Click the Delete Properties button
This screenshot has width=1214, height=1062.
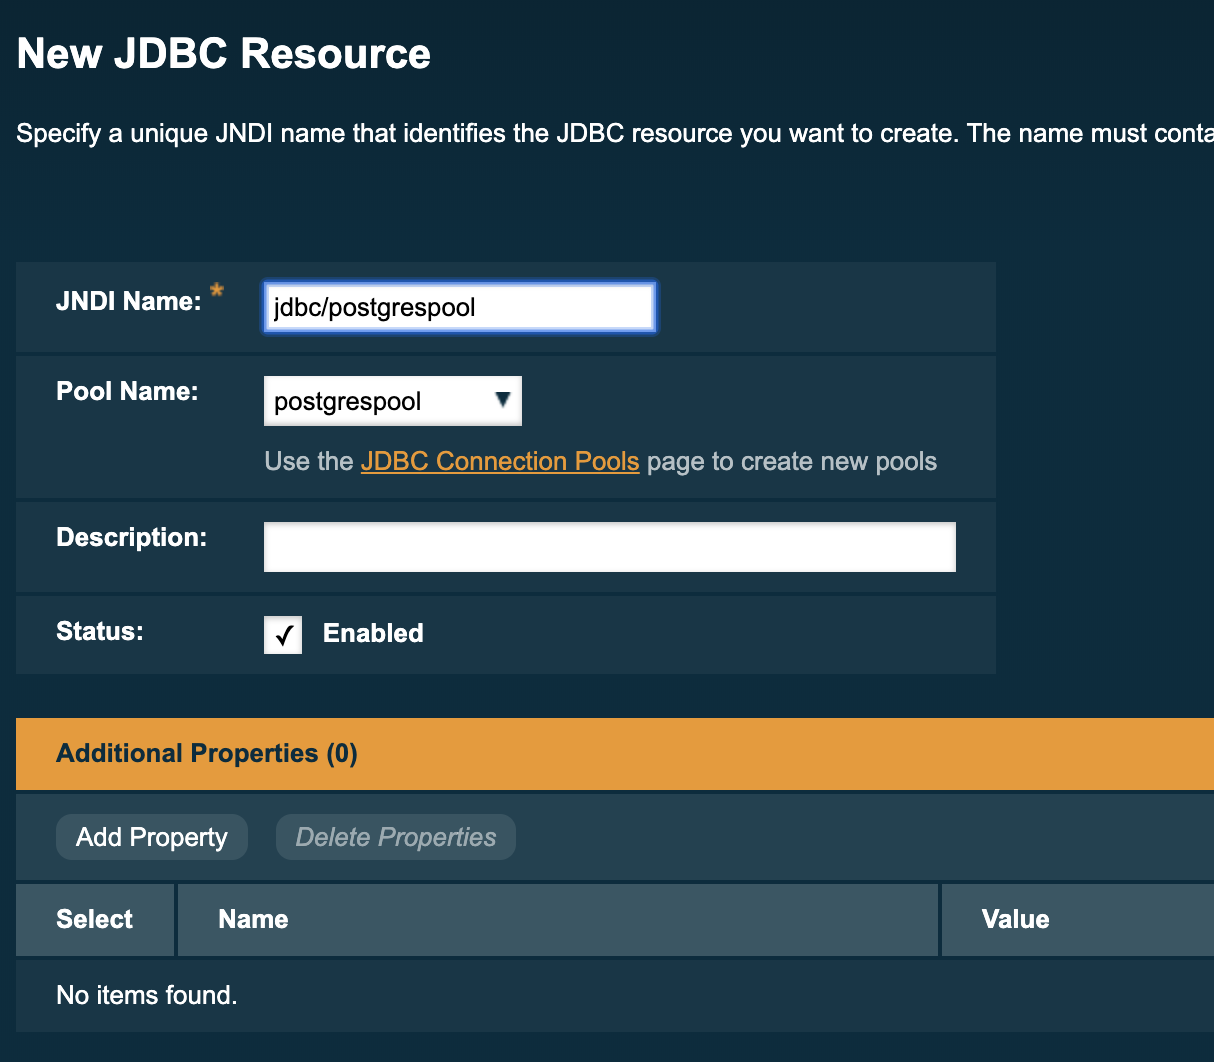[396, 837]
